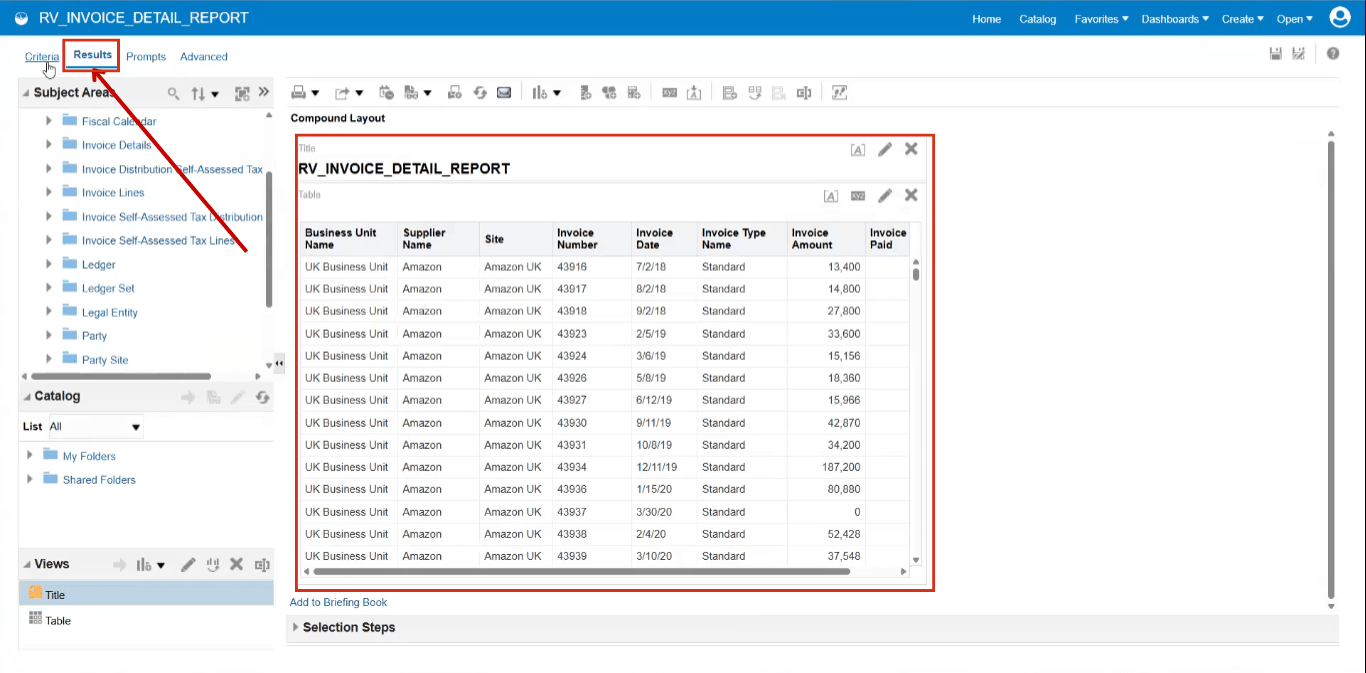Viewport: 1366px width, 673px height.
Task: Click the Save Analysis icon top right
Action: click(x=1275, y=53)
